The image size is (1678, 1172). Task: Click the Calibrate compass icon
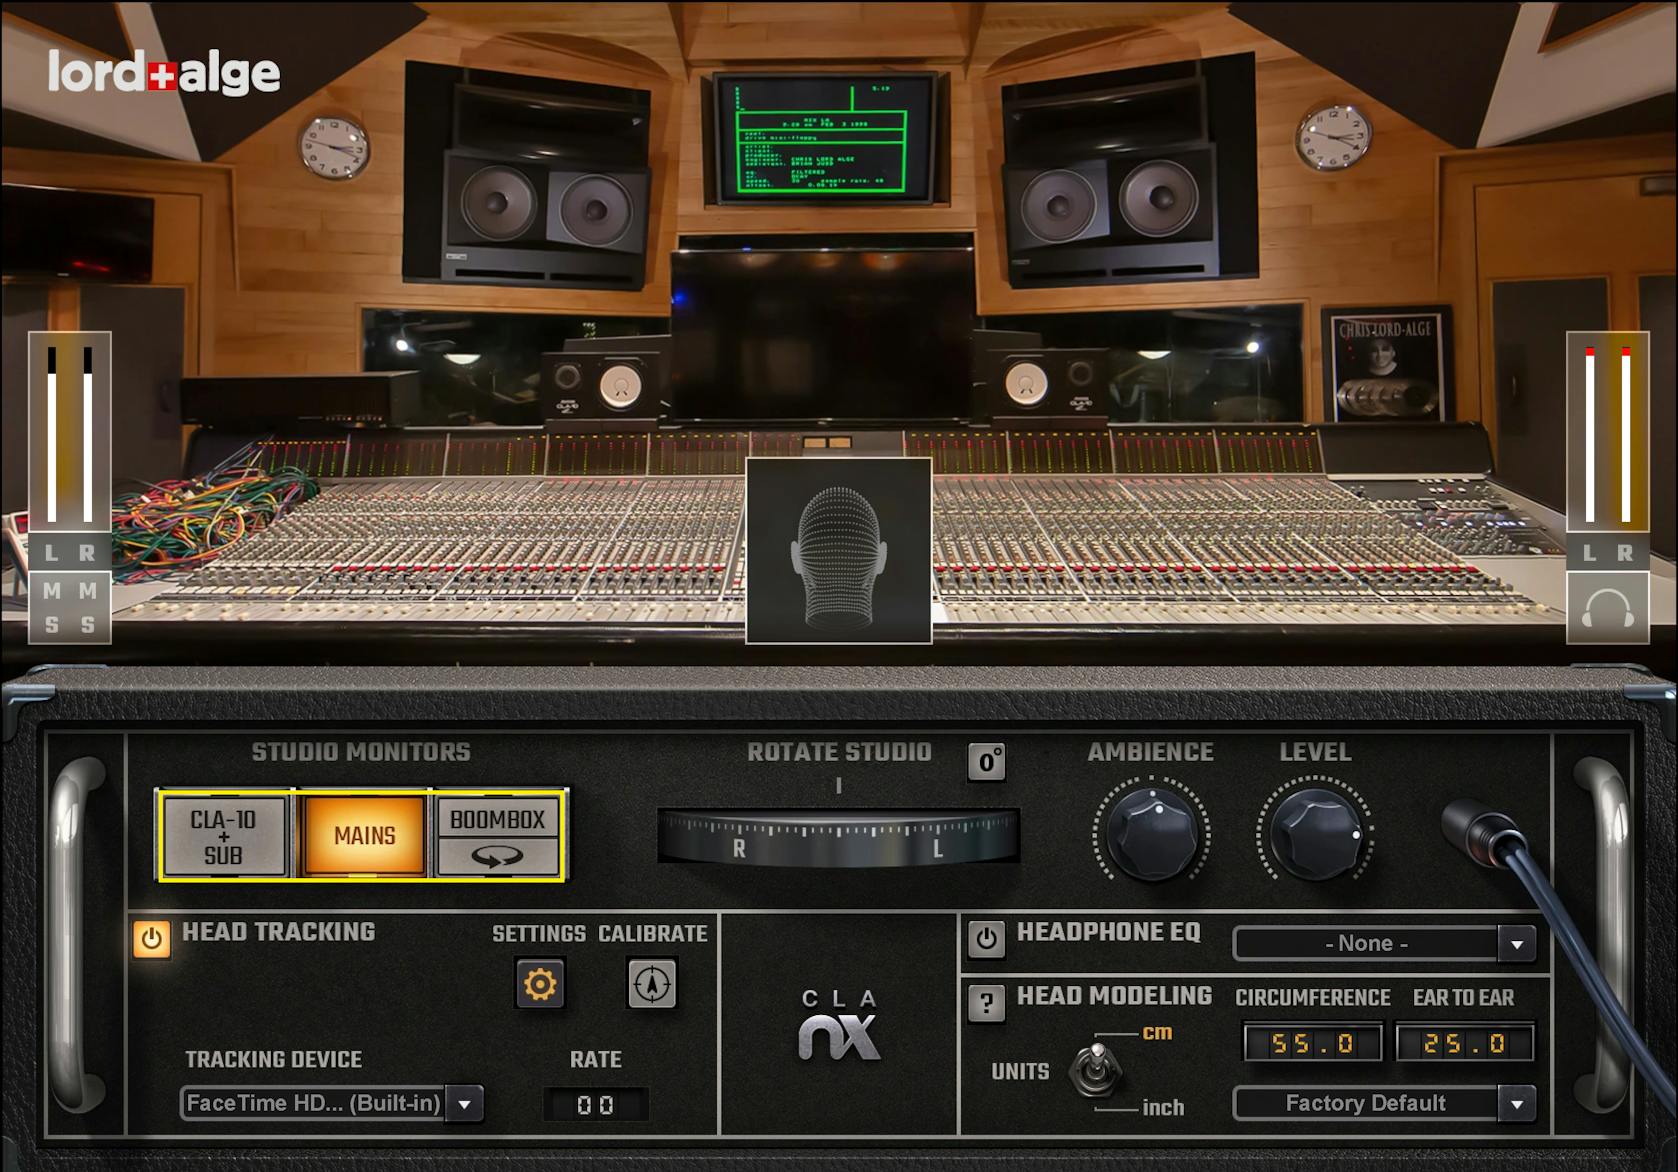tap(652, 983)
